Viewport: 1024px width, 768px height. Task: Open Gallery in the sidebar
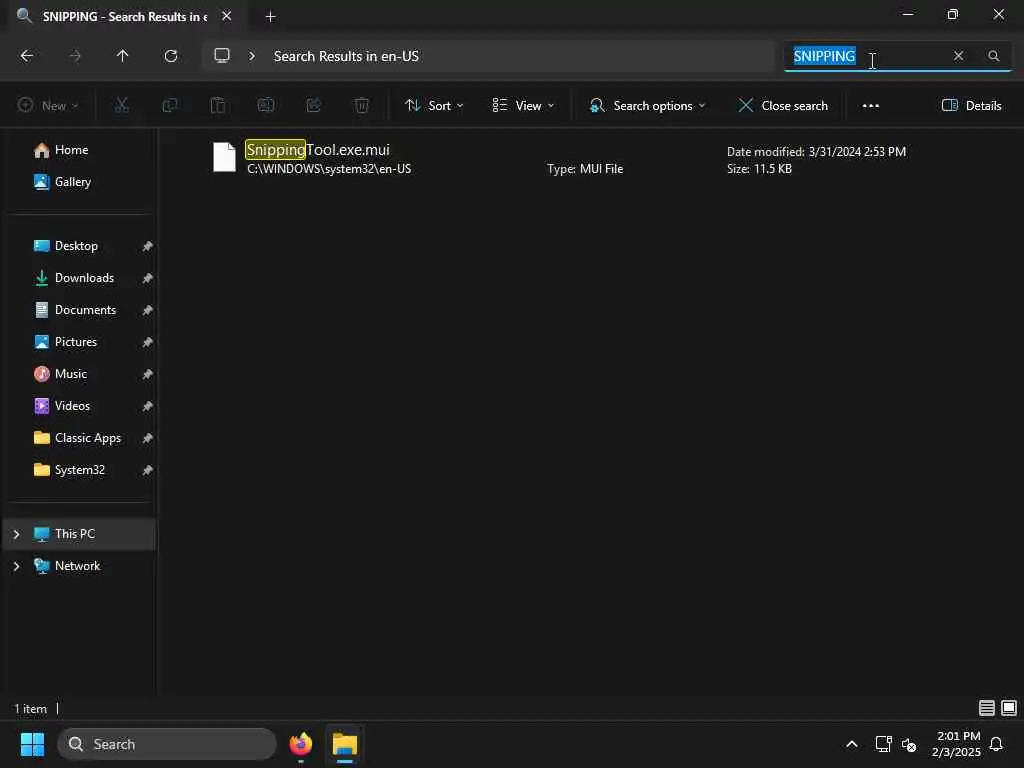72,182
